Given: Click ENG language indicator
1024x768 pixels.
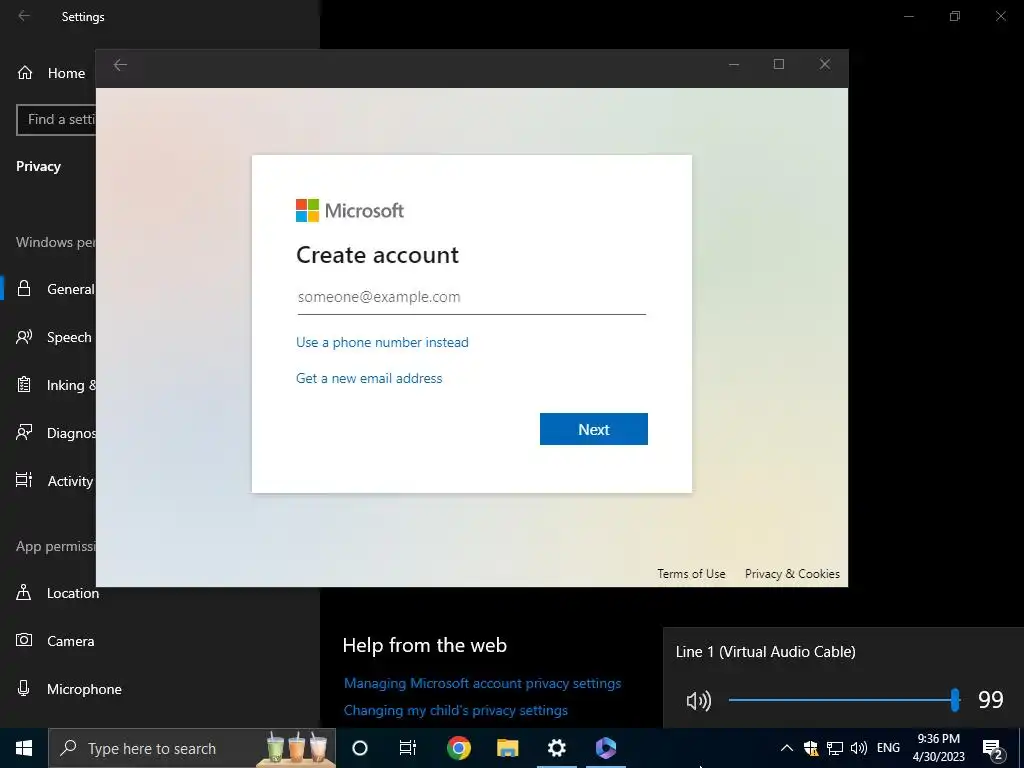Looking at the screenshot, I should pos(888,748).
